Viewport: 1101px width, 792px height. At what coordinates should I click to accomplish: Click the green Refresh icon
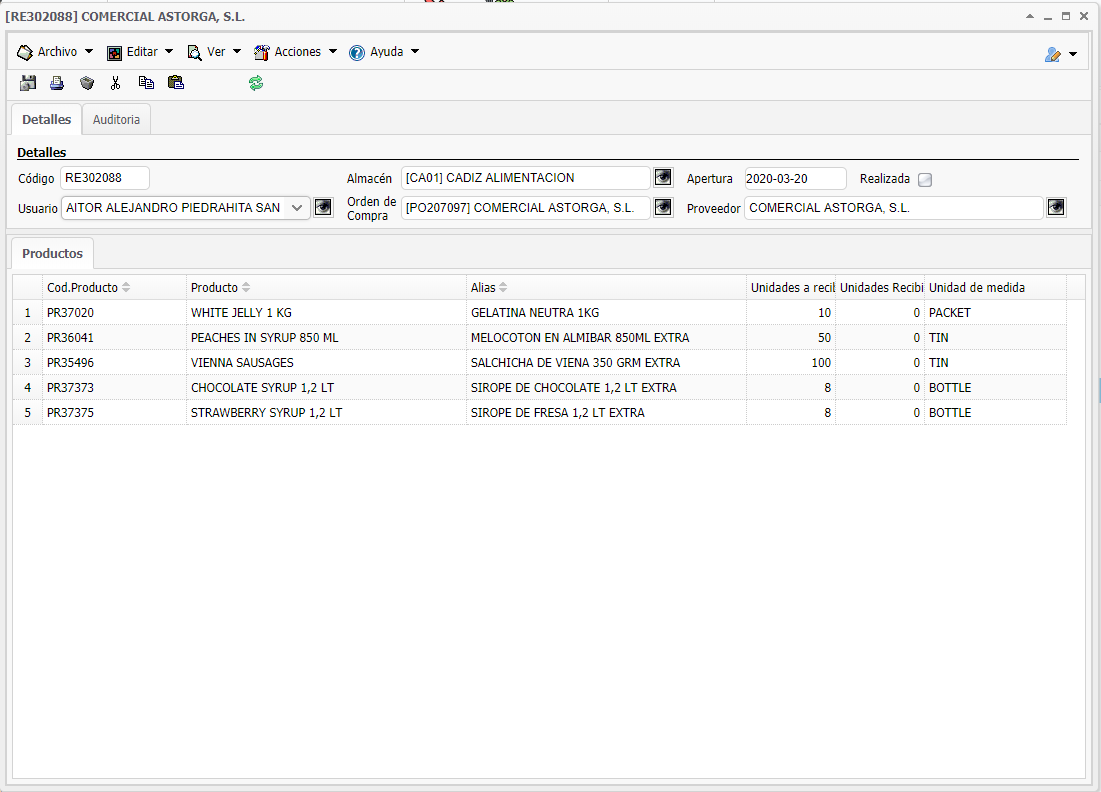pyautogui.click(x=256, y=83)
